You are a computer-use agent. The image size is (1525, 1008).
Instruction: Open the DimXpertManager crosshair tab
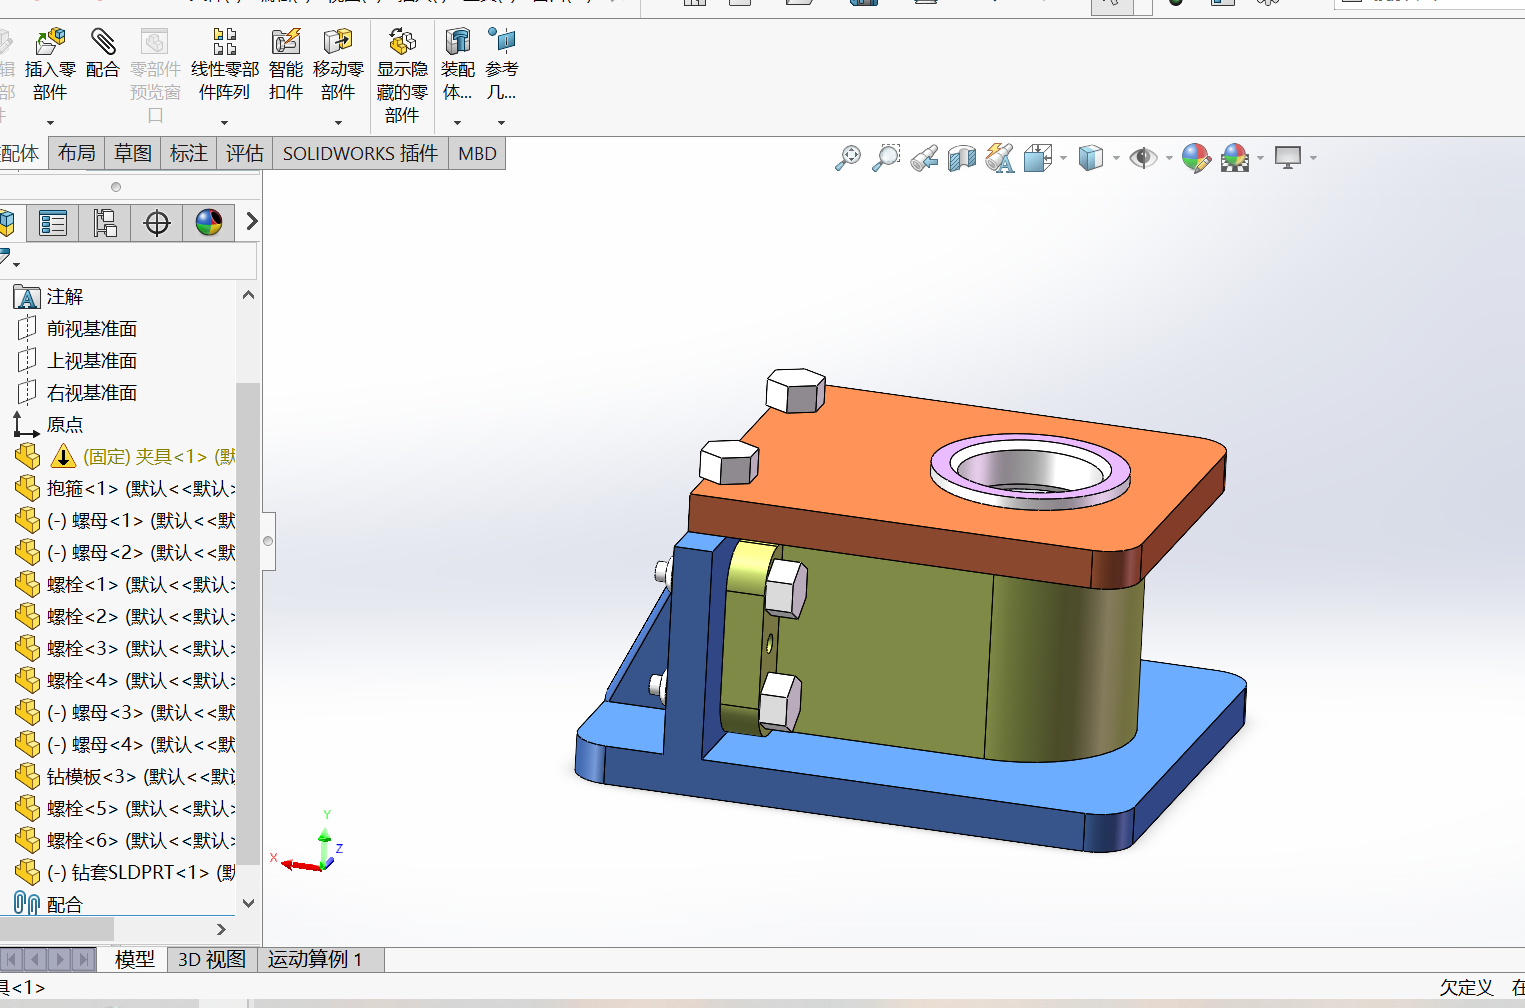tap(157, 223)
